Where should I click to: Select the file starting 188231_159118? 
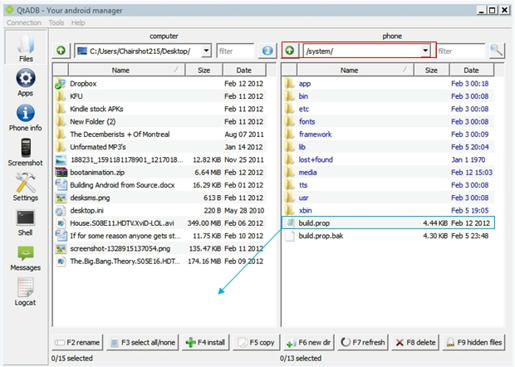(x=160, y=160)
